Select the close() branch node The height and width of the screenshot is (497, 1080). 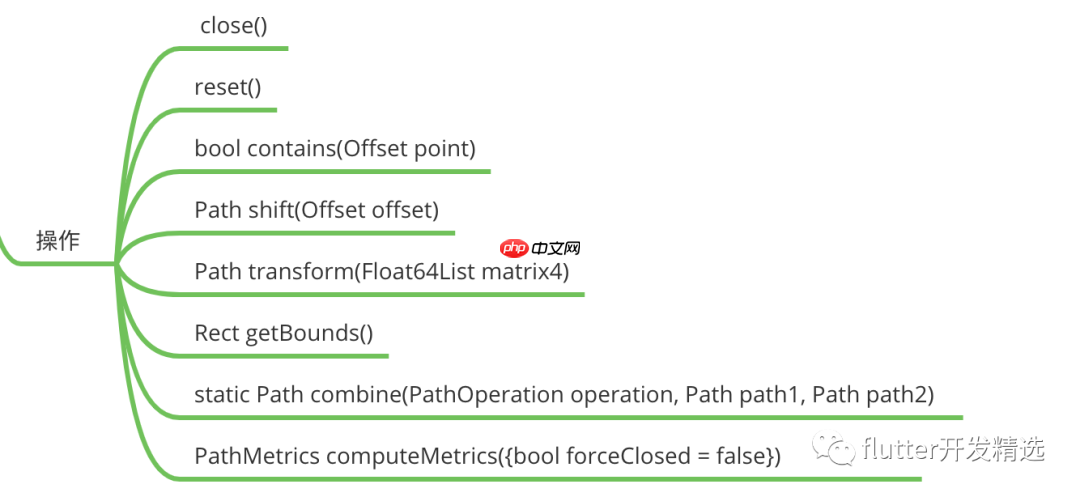pos(234,25)
